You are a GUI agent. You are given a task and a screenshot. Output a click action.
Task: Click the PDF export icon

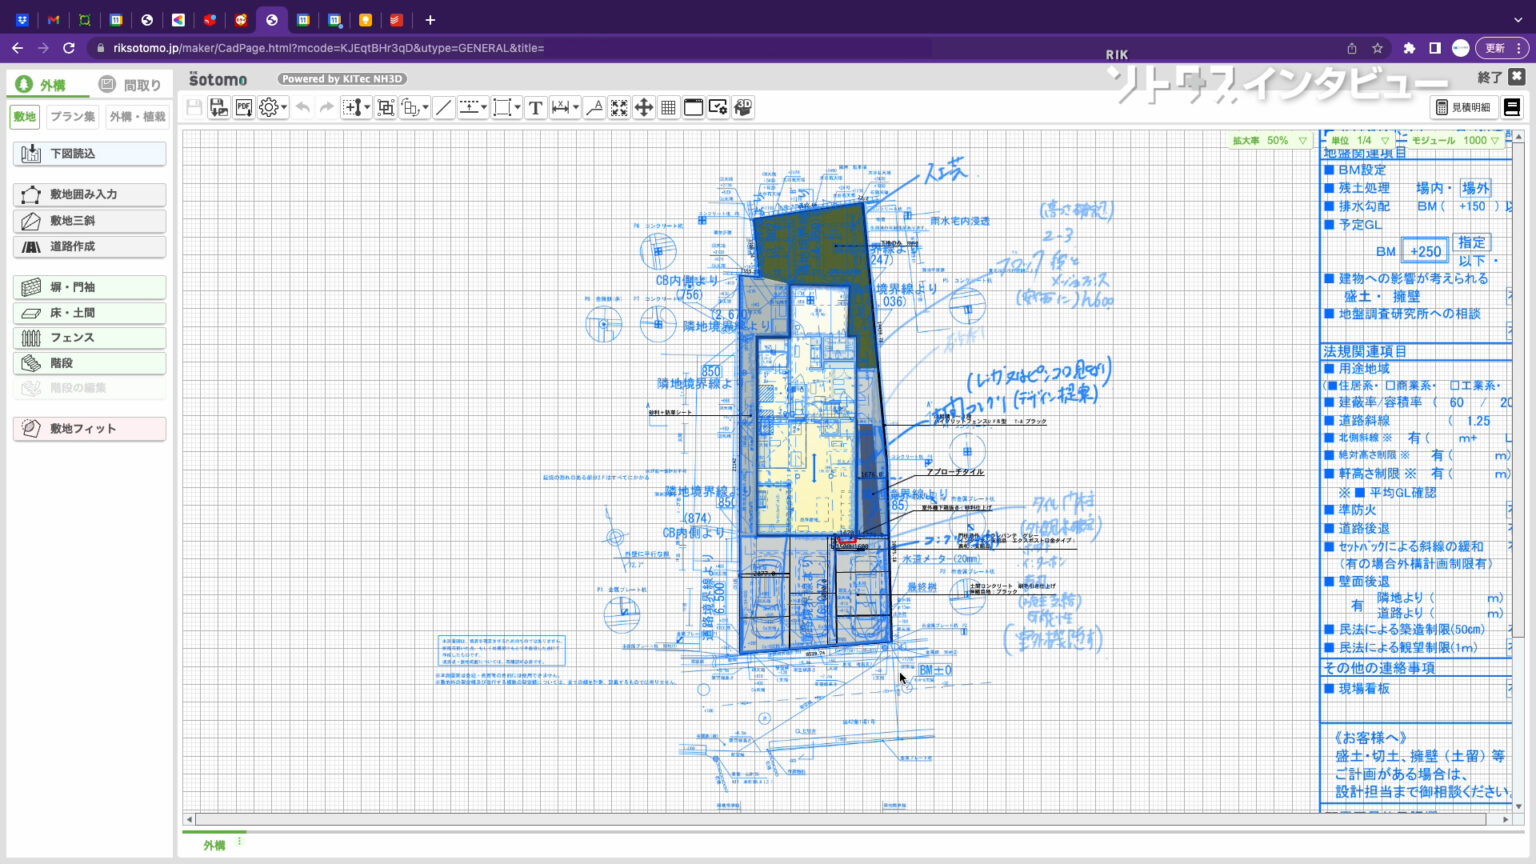click(x=244, y=108)
